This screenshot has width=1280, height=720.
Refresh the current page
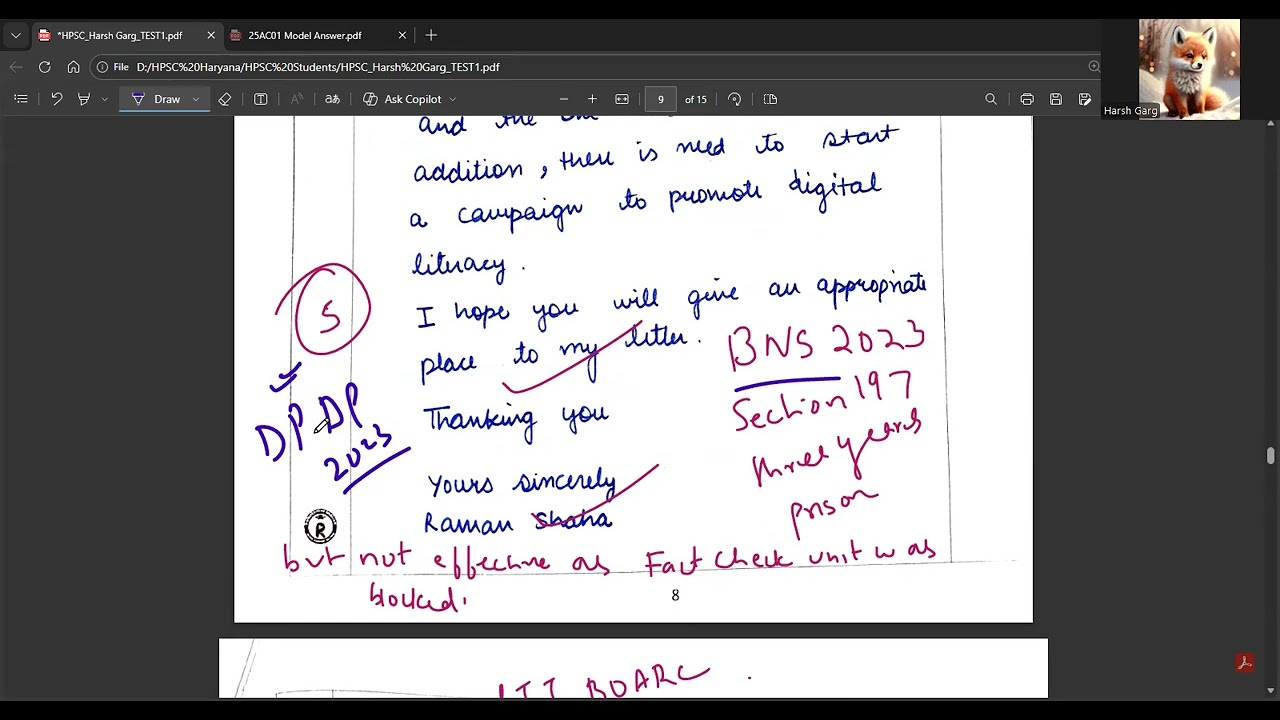pyautogui.click(x=44, y=67)
